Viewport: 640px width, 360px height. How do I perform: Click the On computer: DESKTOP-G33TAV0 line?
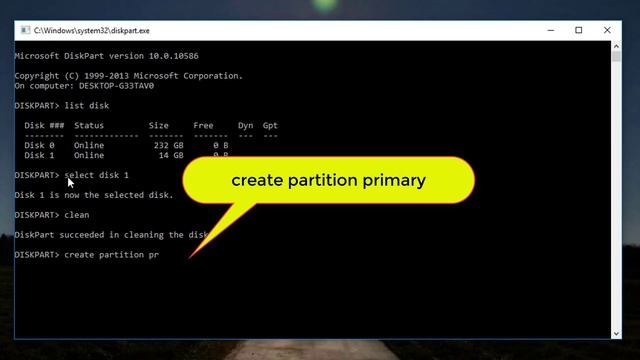84,86
